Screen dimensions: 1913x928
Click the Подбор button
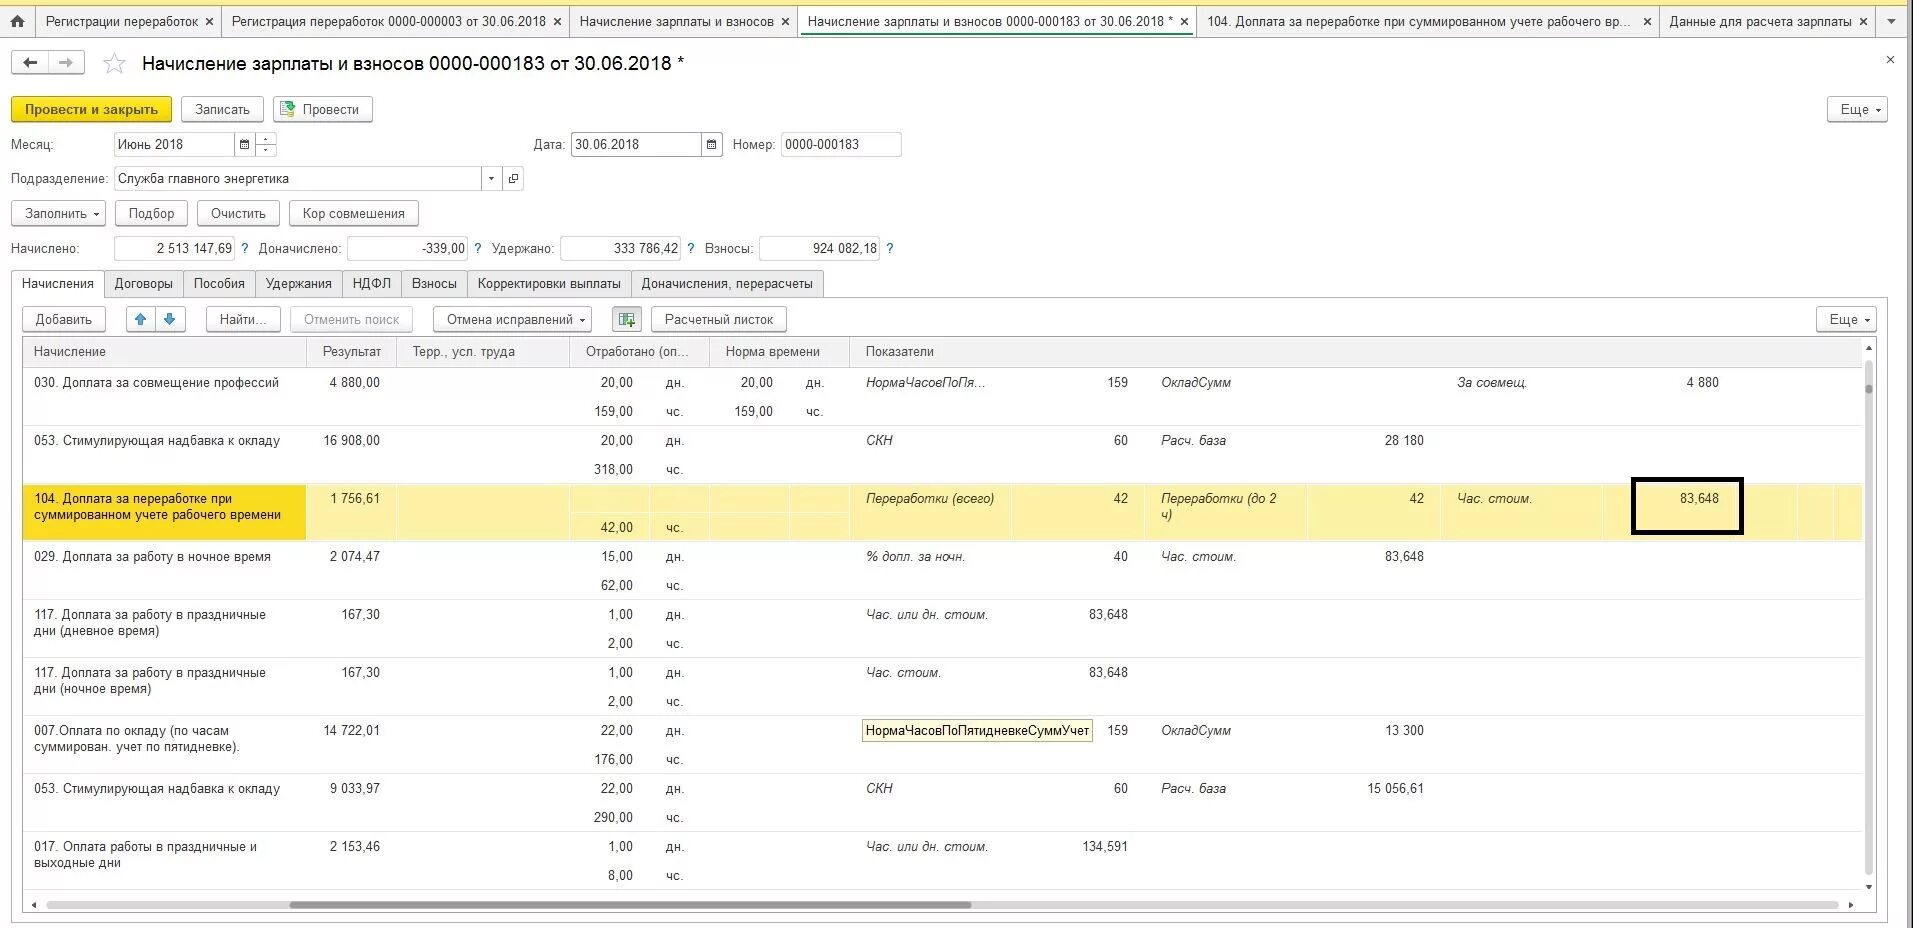click(151, 213)
